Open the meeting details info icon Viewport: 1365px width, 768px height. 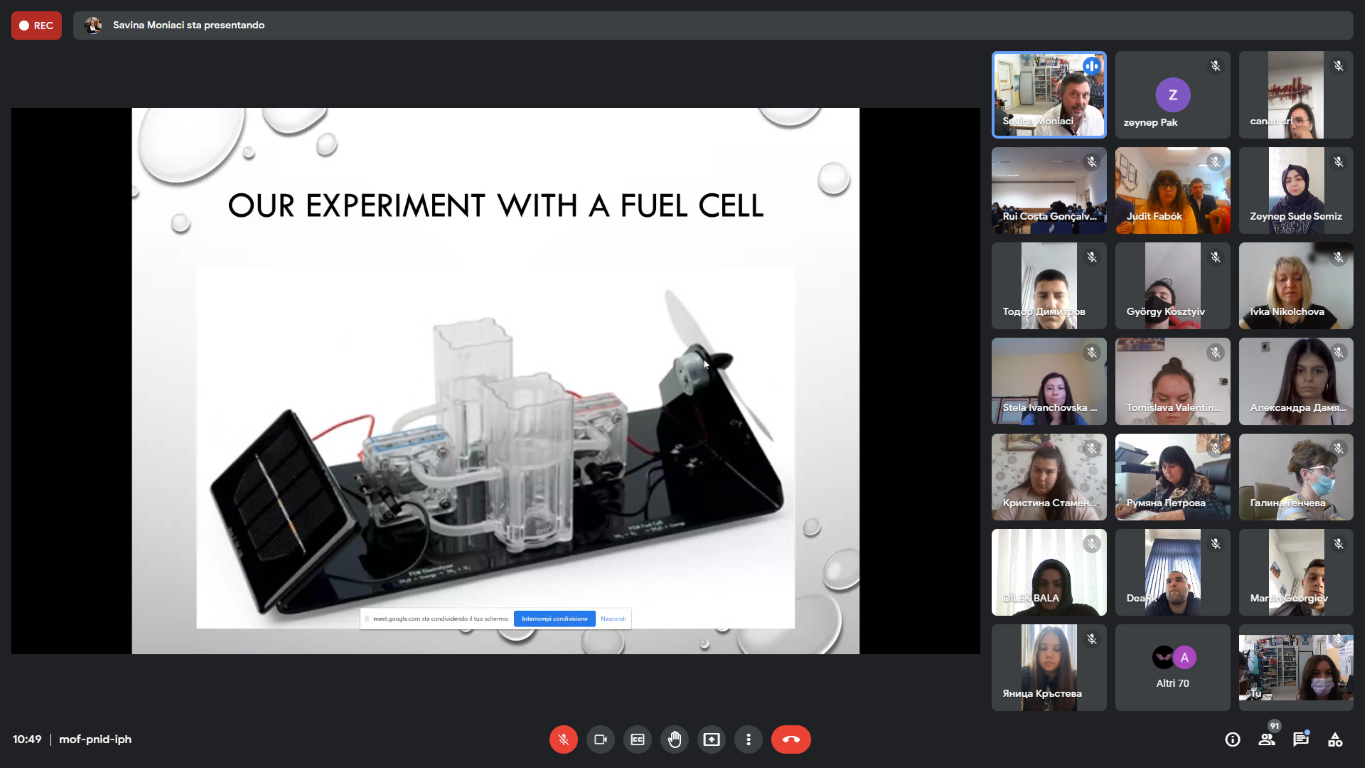(1232, 739)
